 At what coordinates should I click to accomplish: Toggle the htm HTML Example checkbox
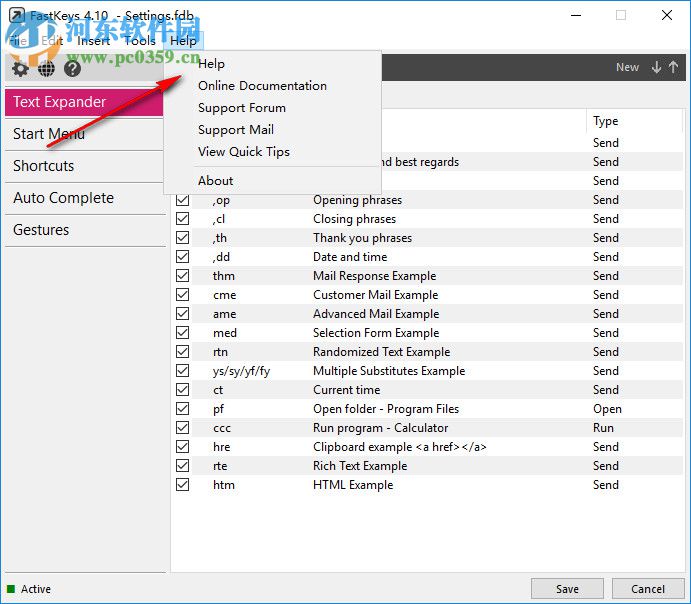182,485
